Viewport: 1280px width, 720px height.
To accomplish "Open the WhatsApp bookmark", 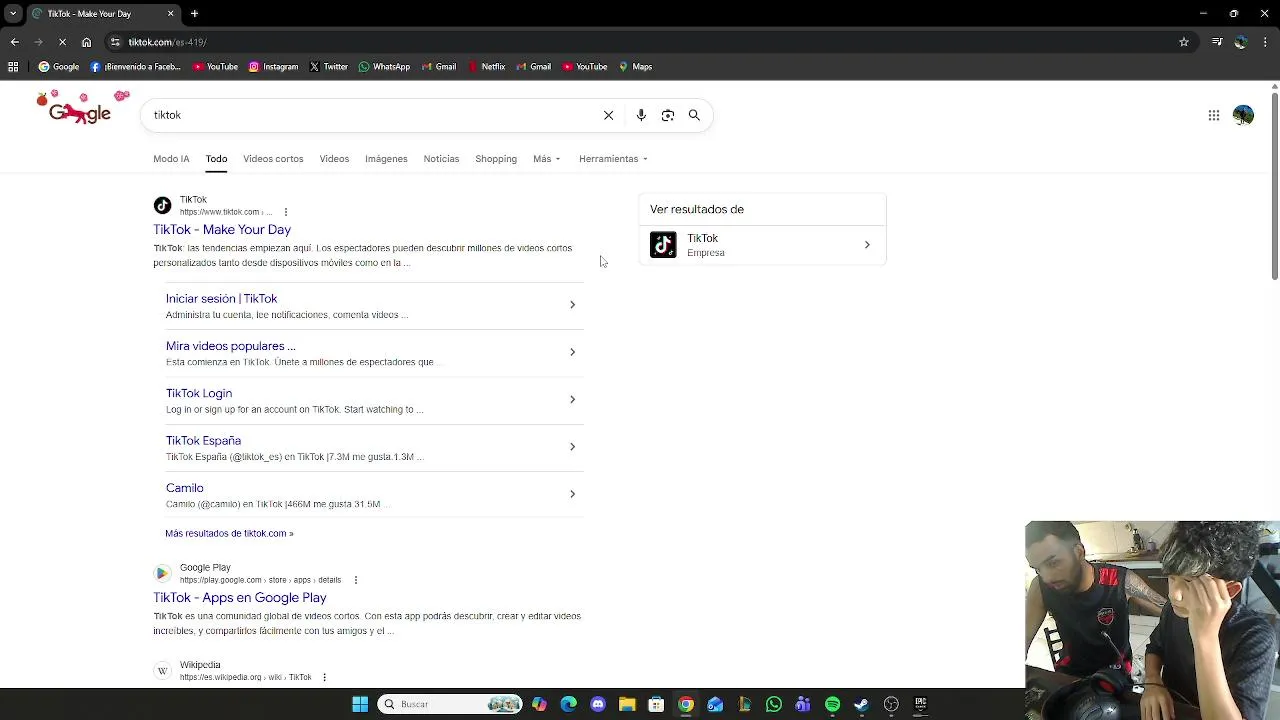I will (384, 67).
